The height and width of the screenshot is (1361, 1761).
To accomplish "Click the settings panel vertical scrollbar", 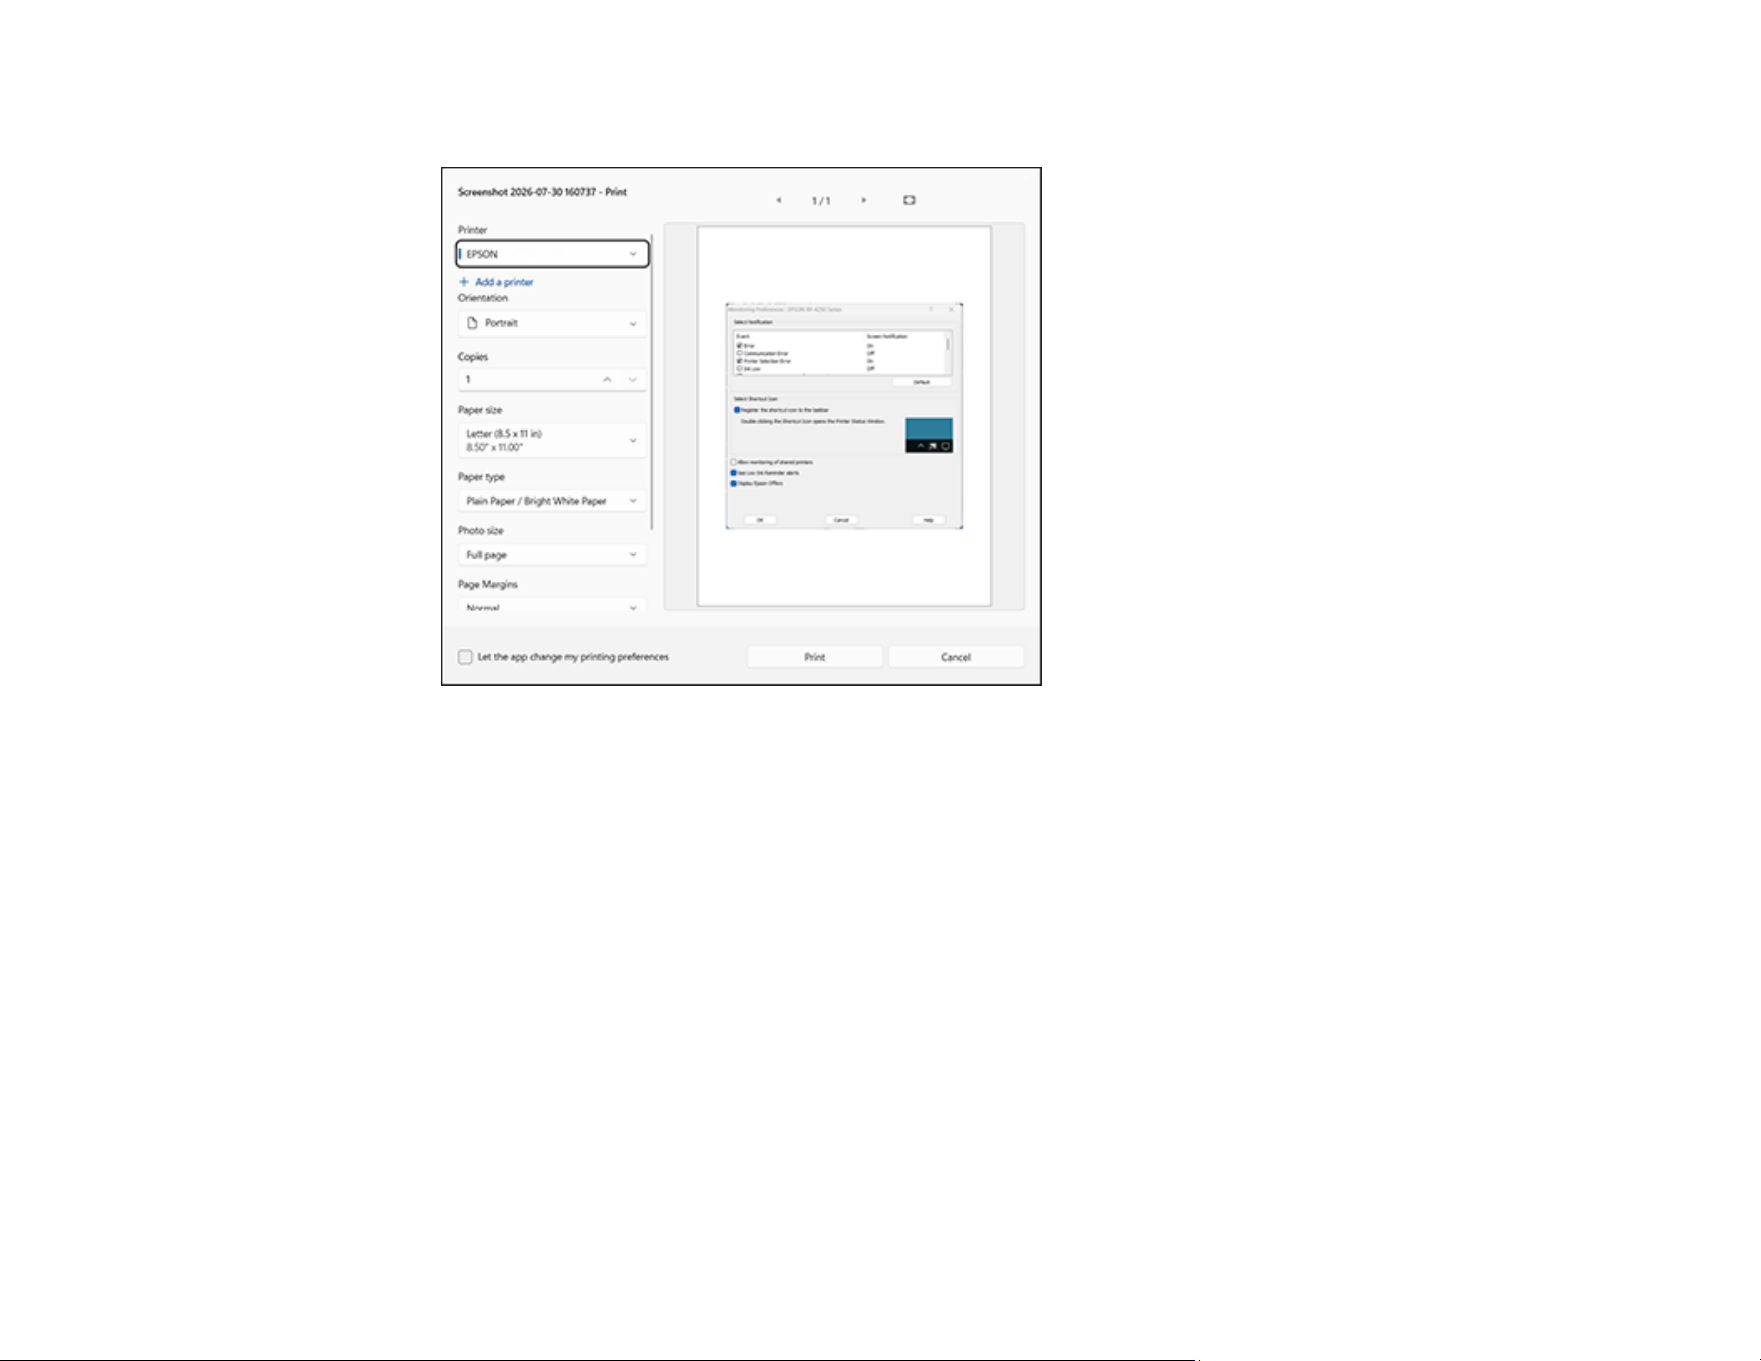I will coord(652,382).
